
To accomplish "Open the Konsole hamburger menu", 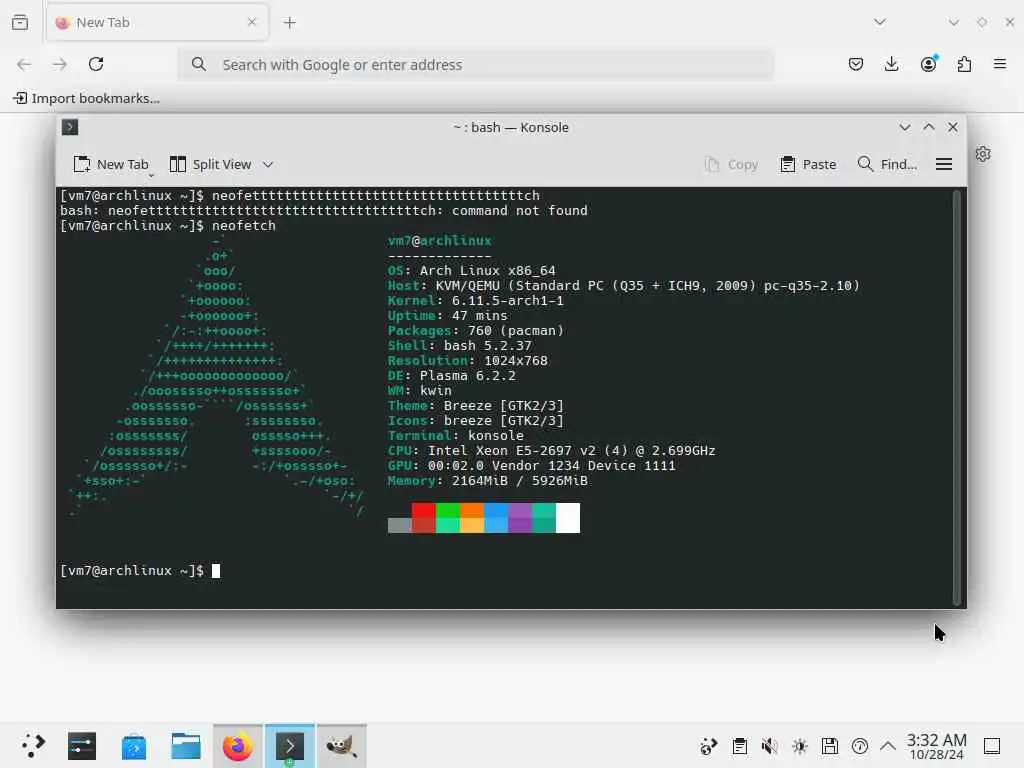I will pyautogui.click(x=944, y=165).
